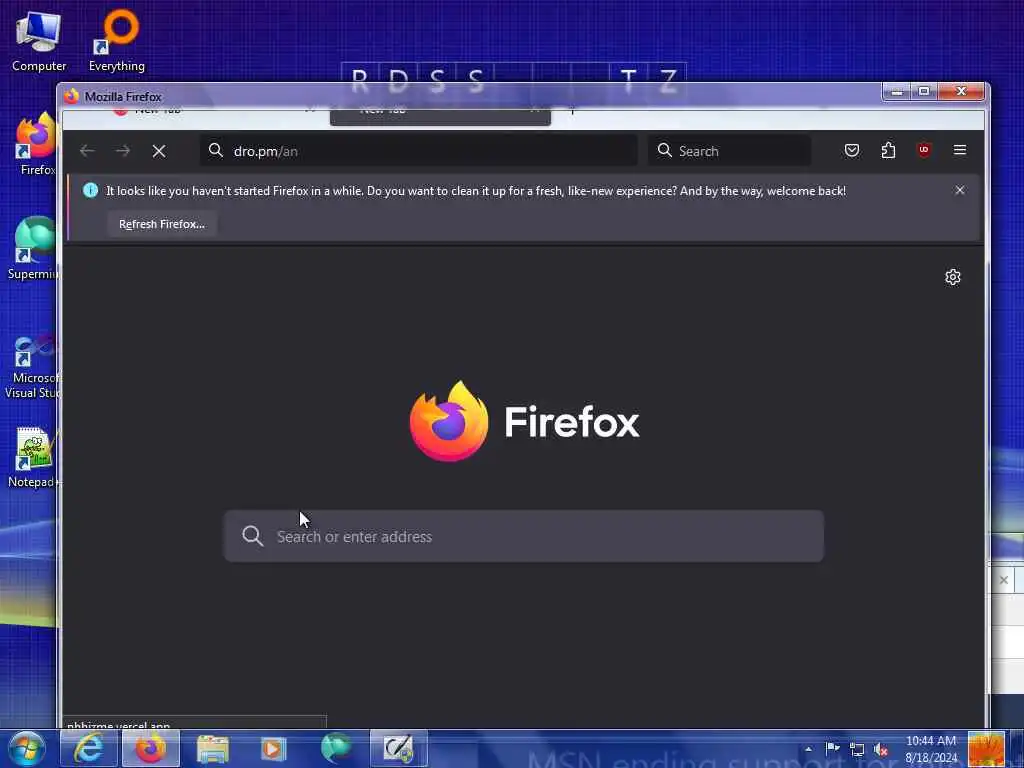
Task: Open Windows Media Player from taskbar
Action: tap(274, 748)
